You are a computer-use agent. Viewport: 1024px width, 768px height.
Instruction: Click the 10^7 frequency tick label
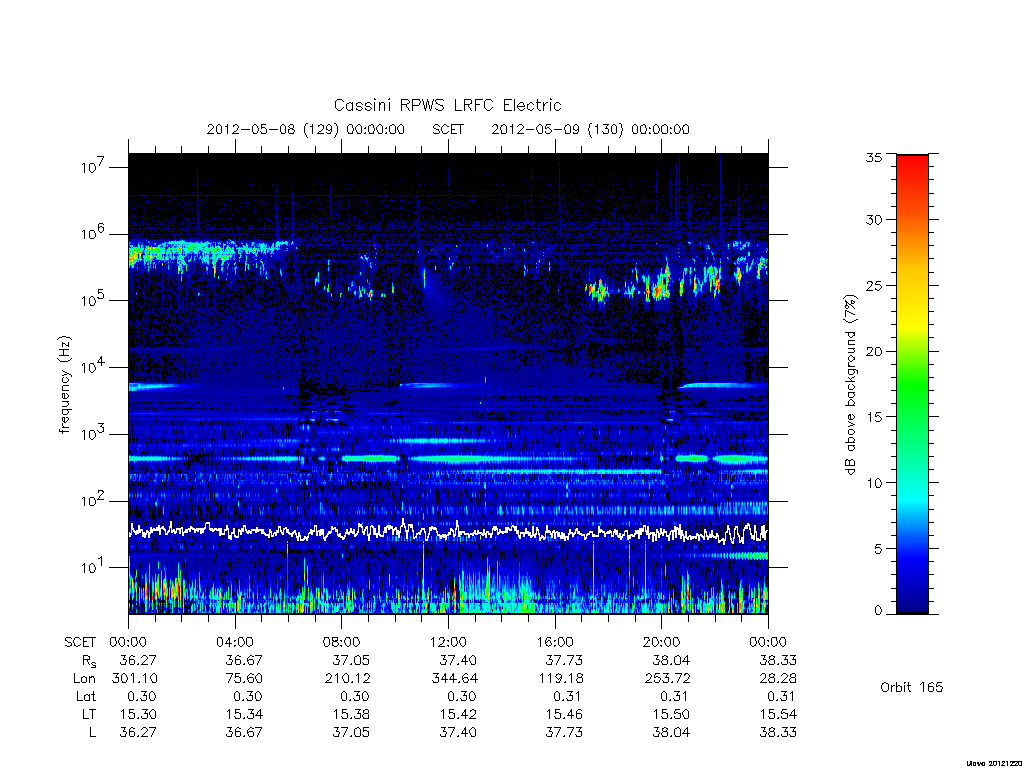click(93, 167)
